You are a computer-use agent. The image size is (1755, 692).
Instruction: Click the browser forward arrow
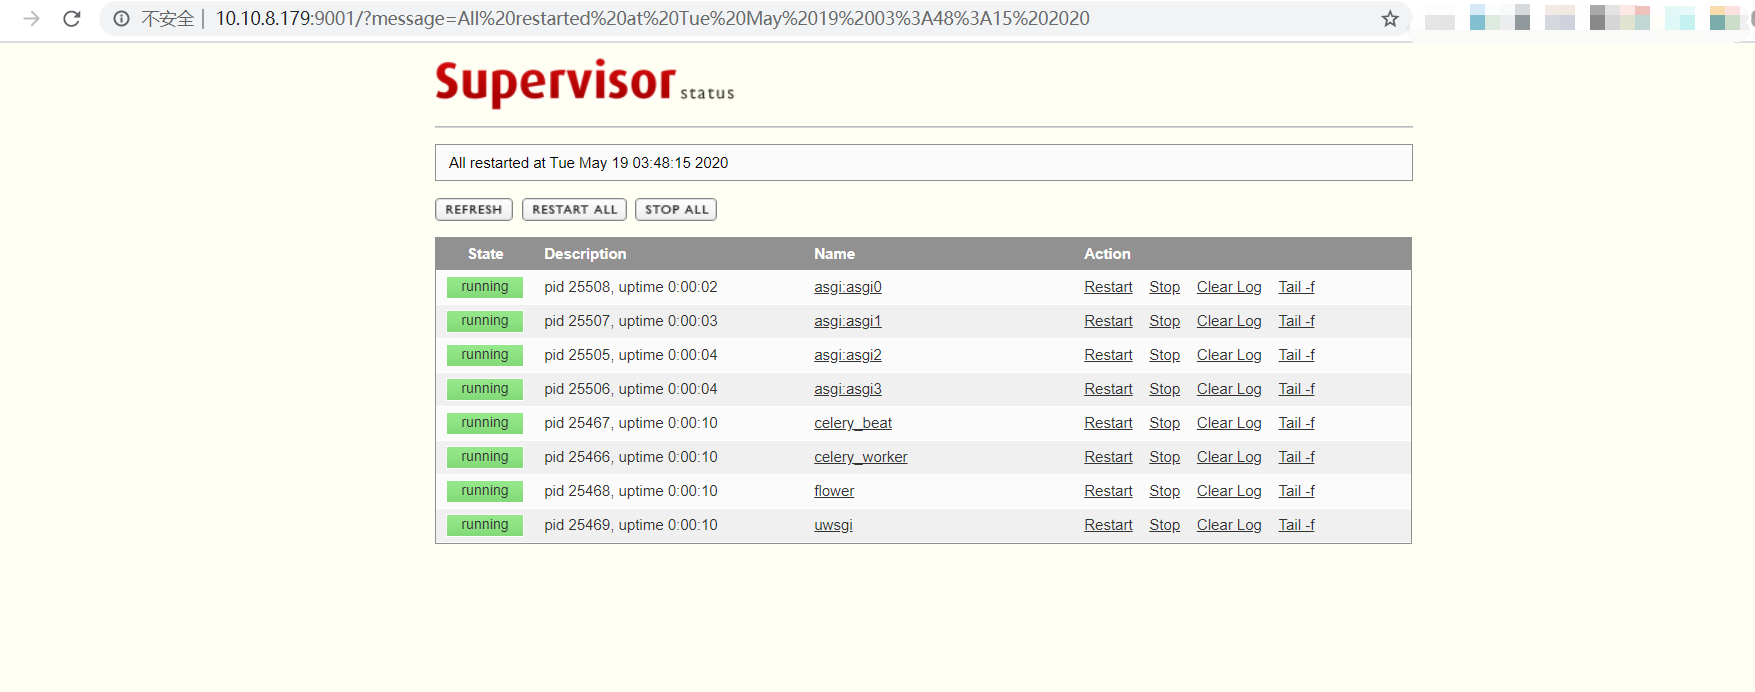click(x=31, y=18)
